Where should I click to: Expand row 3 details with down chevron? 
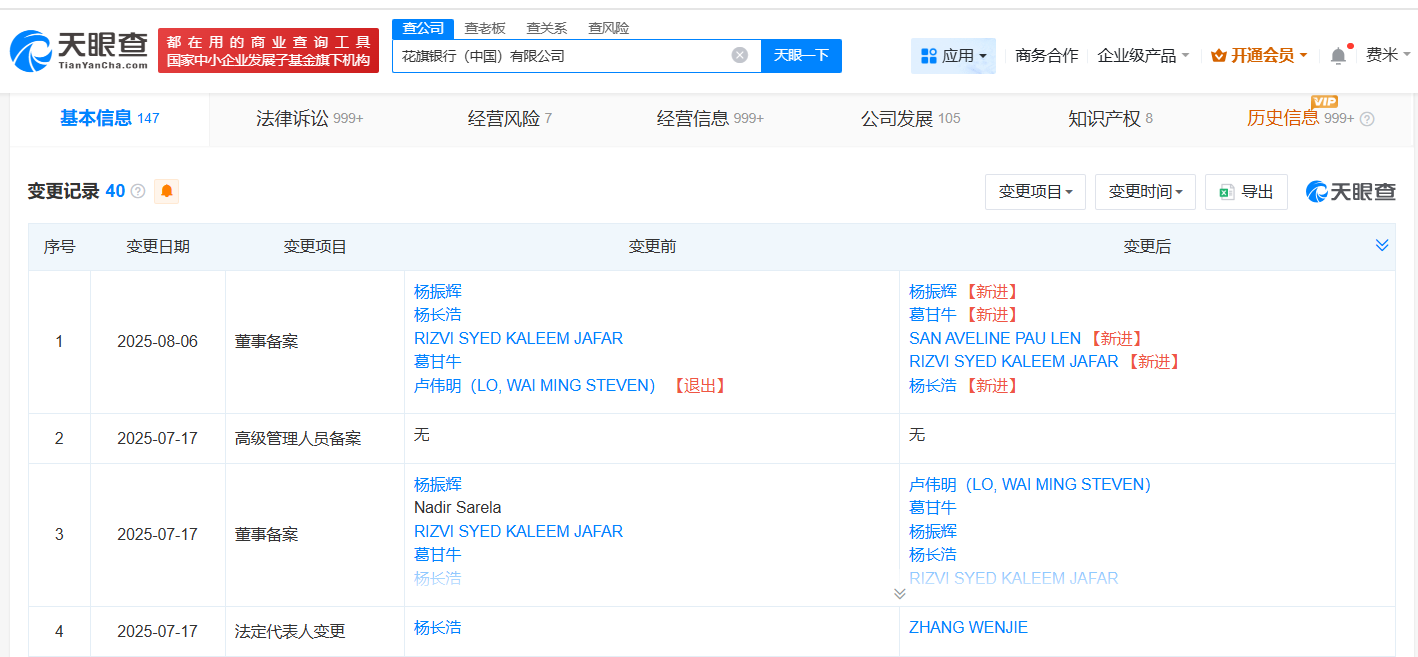(x=899, y=593)
